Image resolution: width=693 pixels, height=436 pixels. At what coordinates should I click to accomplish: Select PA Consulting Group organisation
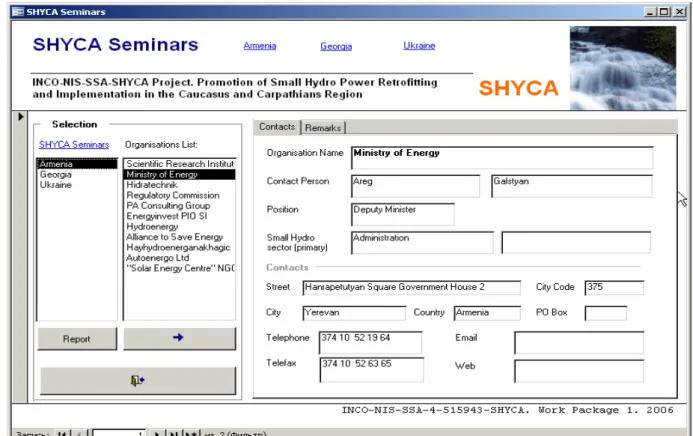[179, 206]
